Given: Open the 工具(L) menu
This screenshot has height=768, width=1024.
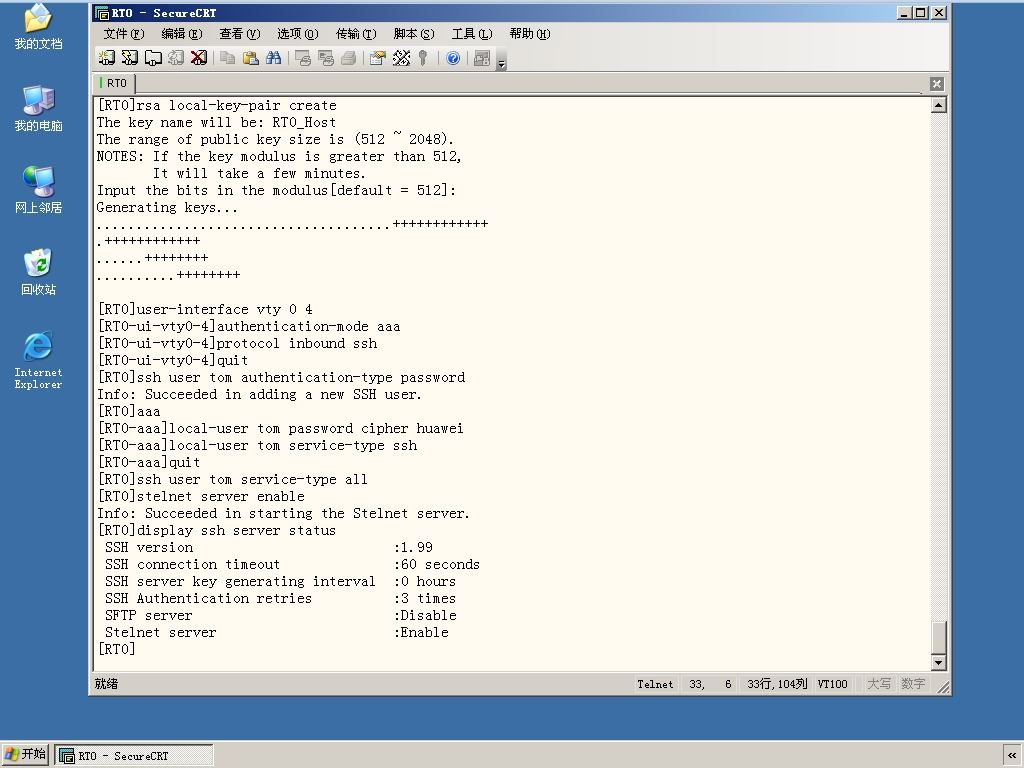Looking at the screenshot, I should 472,33.
